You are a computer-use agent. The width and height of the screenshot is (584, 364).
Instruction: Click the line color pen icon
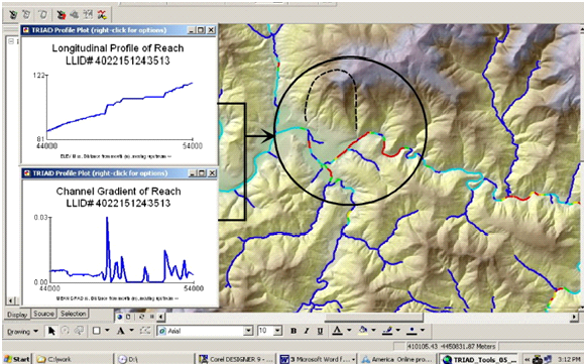[388, 330]
